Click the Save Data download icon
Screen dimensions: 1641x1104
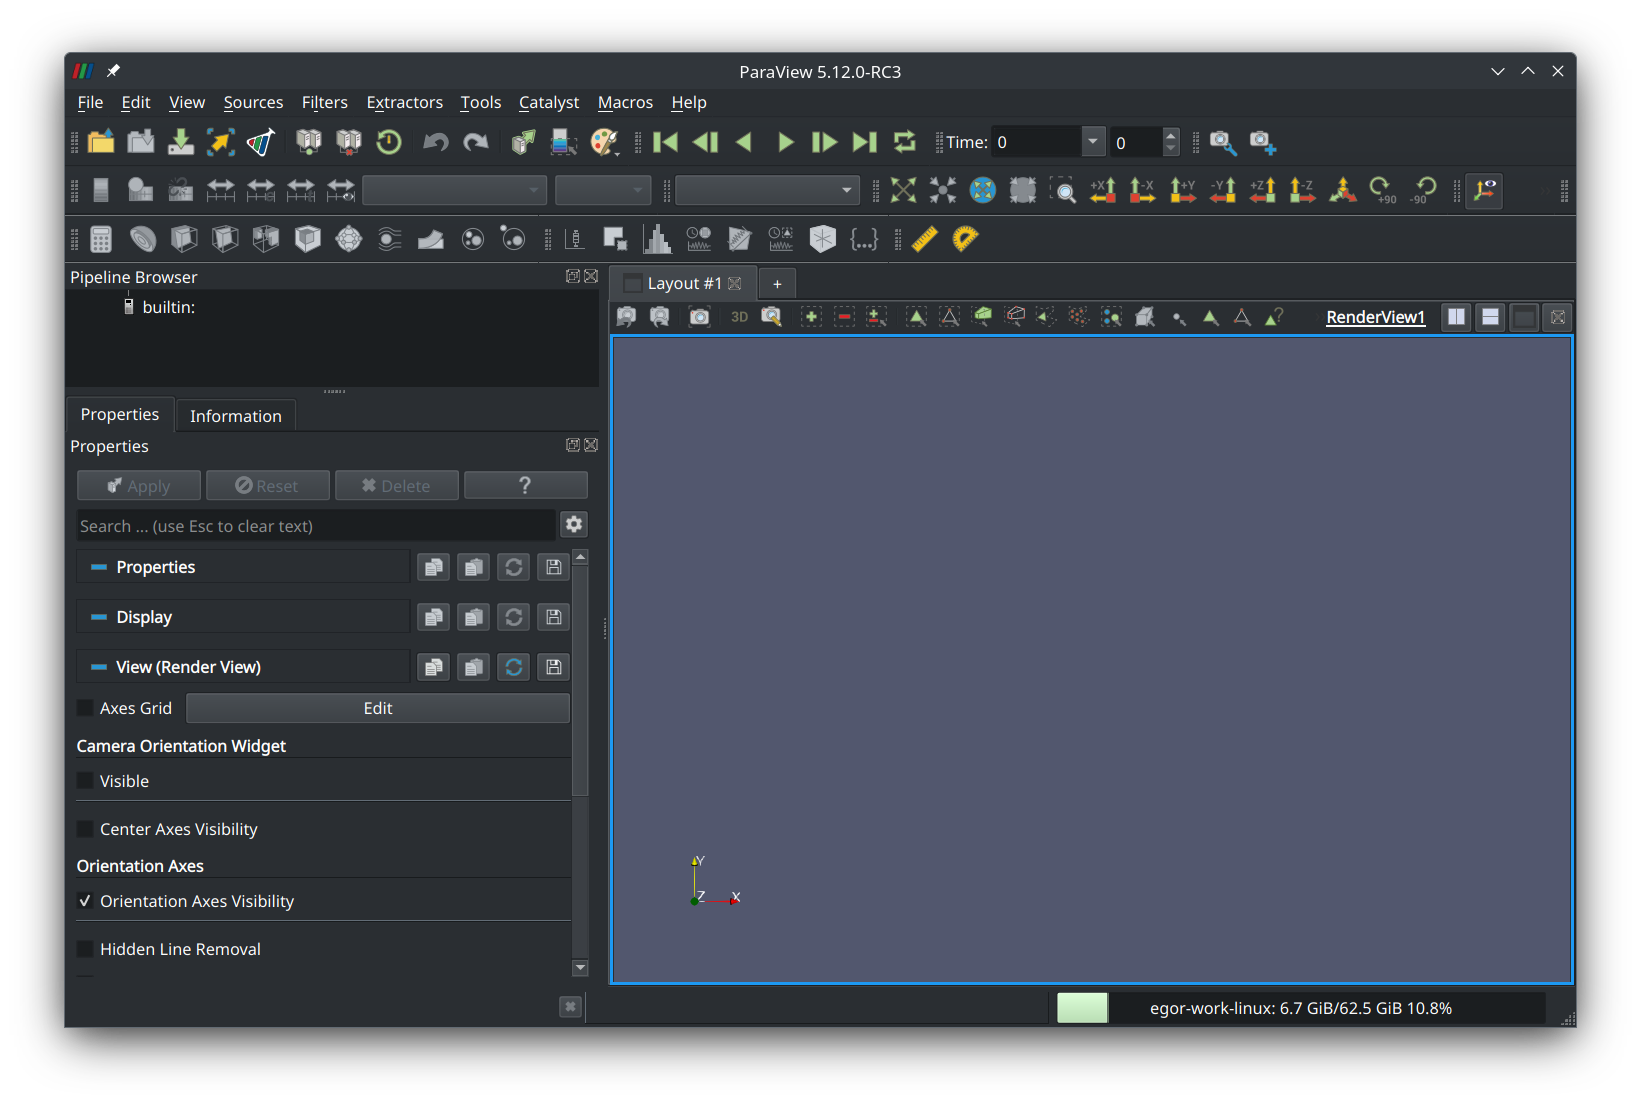181,142
